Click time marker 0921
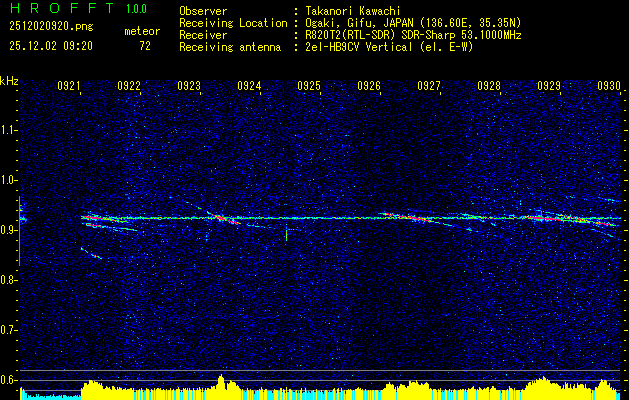 (x=69, y=85)
